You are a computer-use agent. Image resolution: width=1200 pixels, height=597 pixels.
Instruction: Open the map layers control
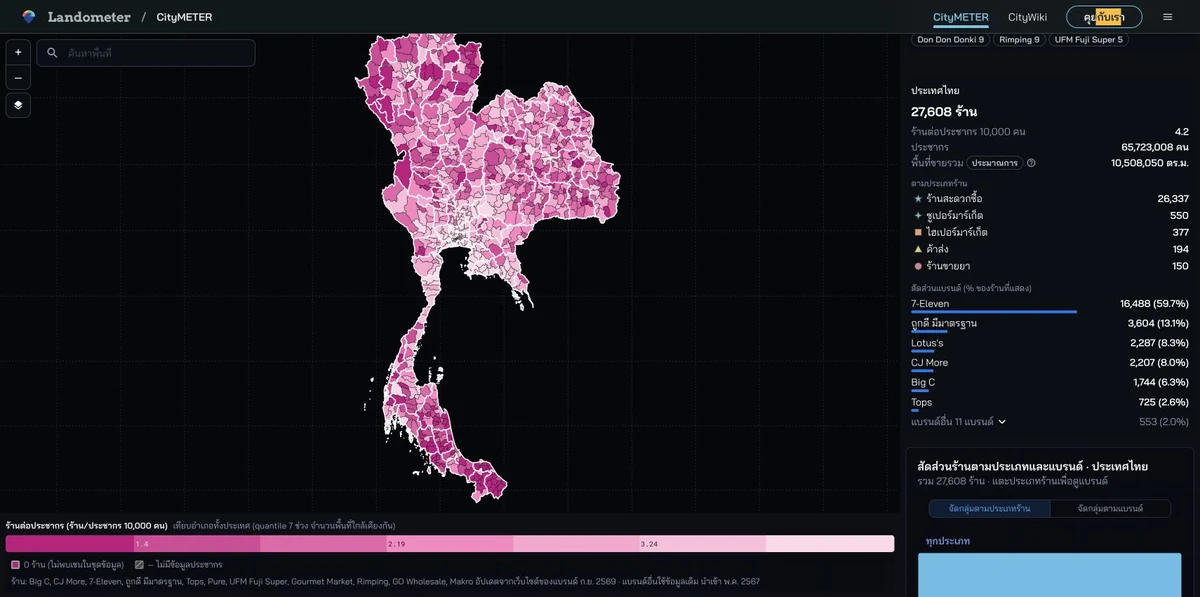point(18,105)
